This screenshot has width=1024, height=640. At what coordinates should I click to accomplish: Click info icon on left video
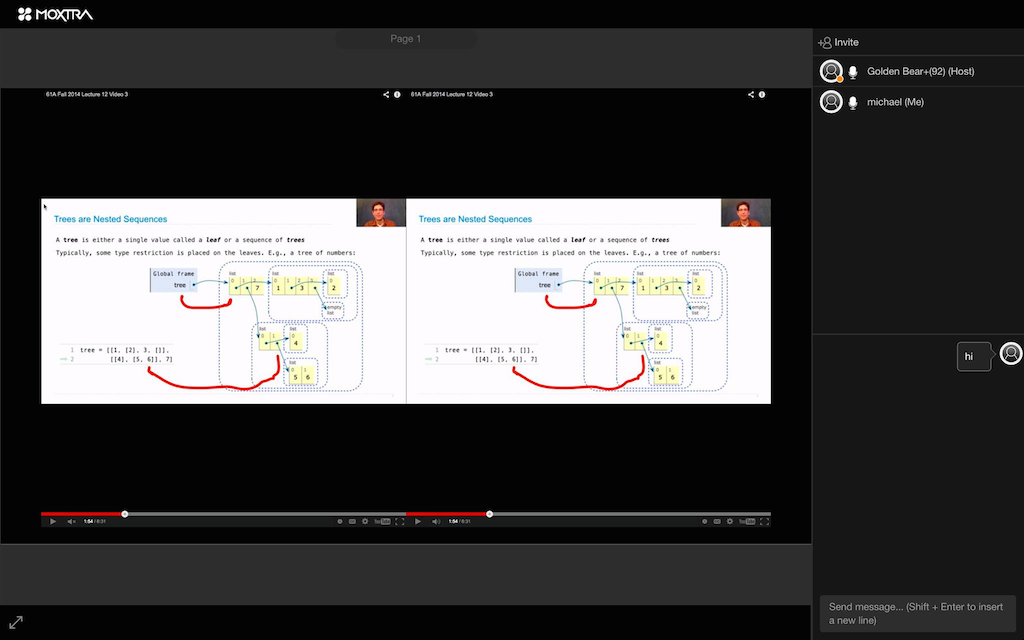click(x=397, y=95)
